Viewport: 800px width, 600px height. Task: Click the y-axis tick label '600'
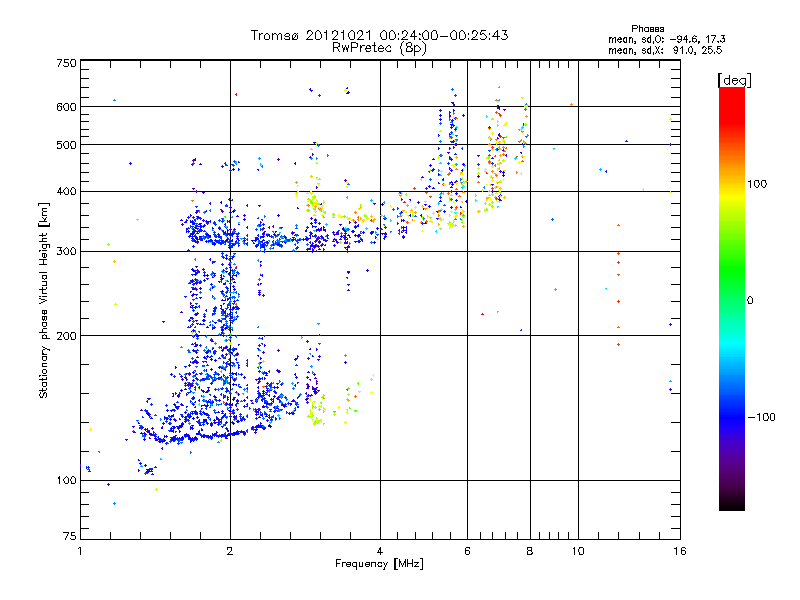pyautogui.click(x=67, y=107)
